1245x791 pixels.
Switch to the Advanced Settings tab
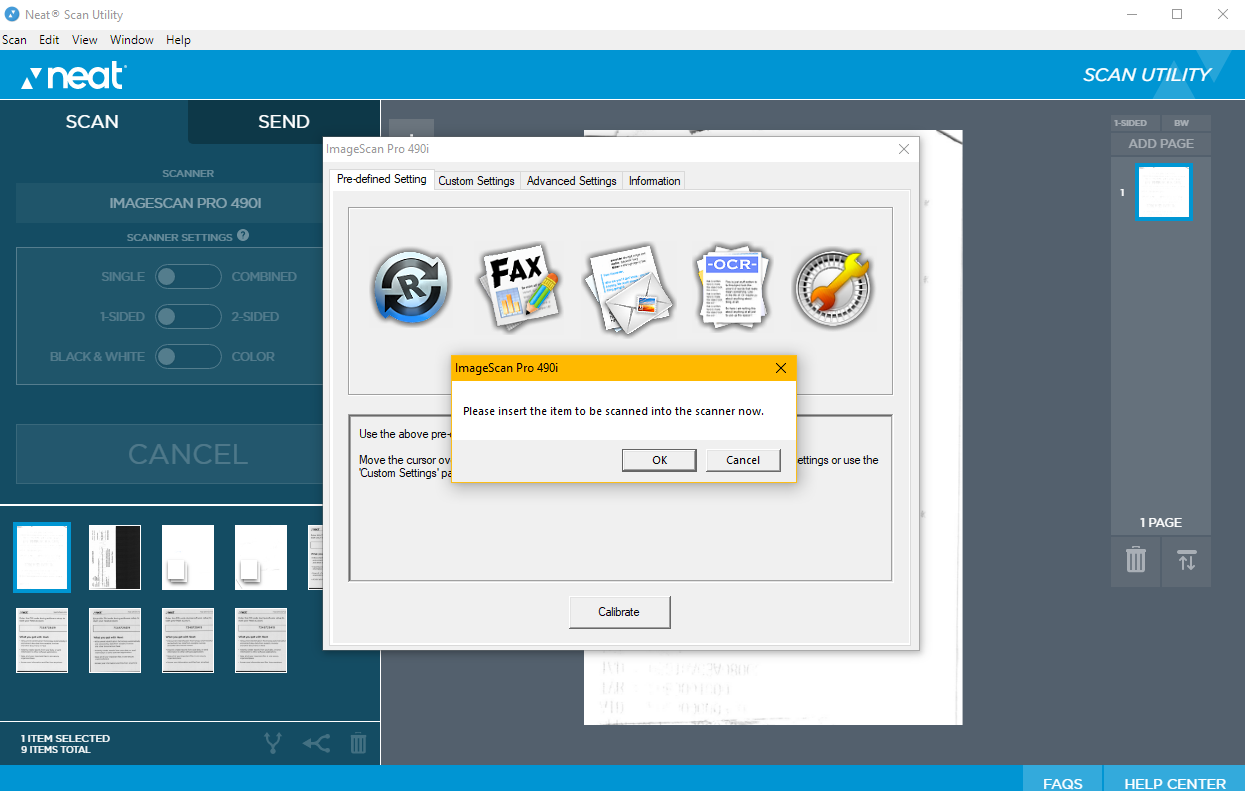571,181
